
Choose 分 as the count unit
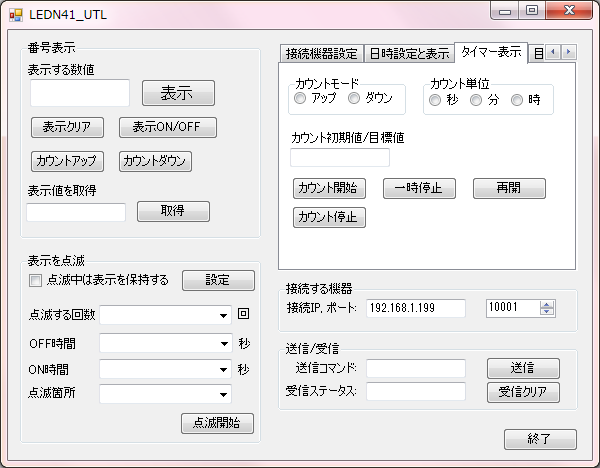(476, 100)
